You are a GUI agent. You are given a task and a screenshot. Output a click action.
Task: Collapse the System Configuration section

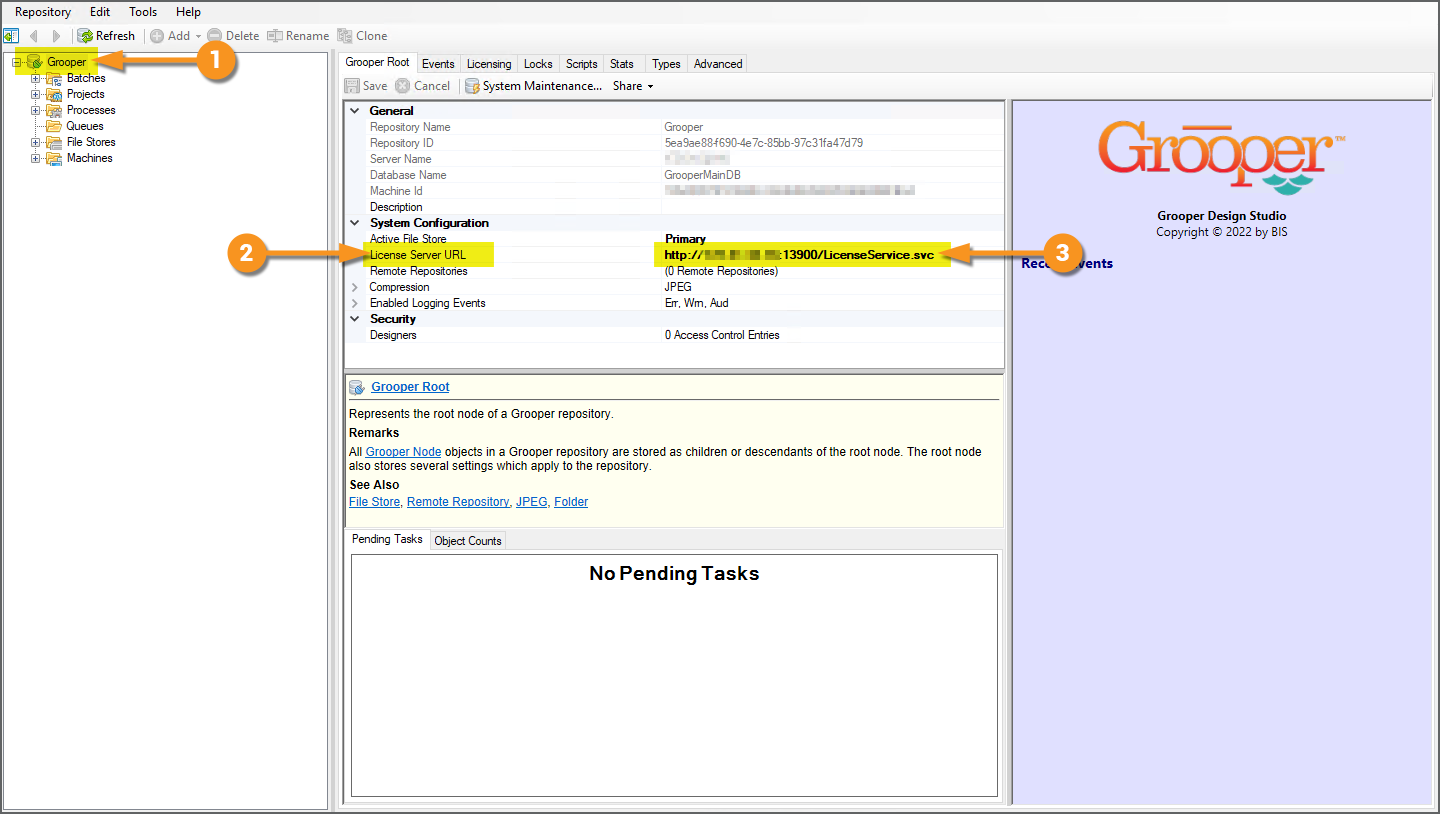point(354,223)
